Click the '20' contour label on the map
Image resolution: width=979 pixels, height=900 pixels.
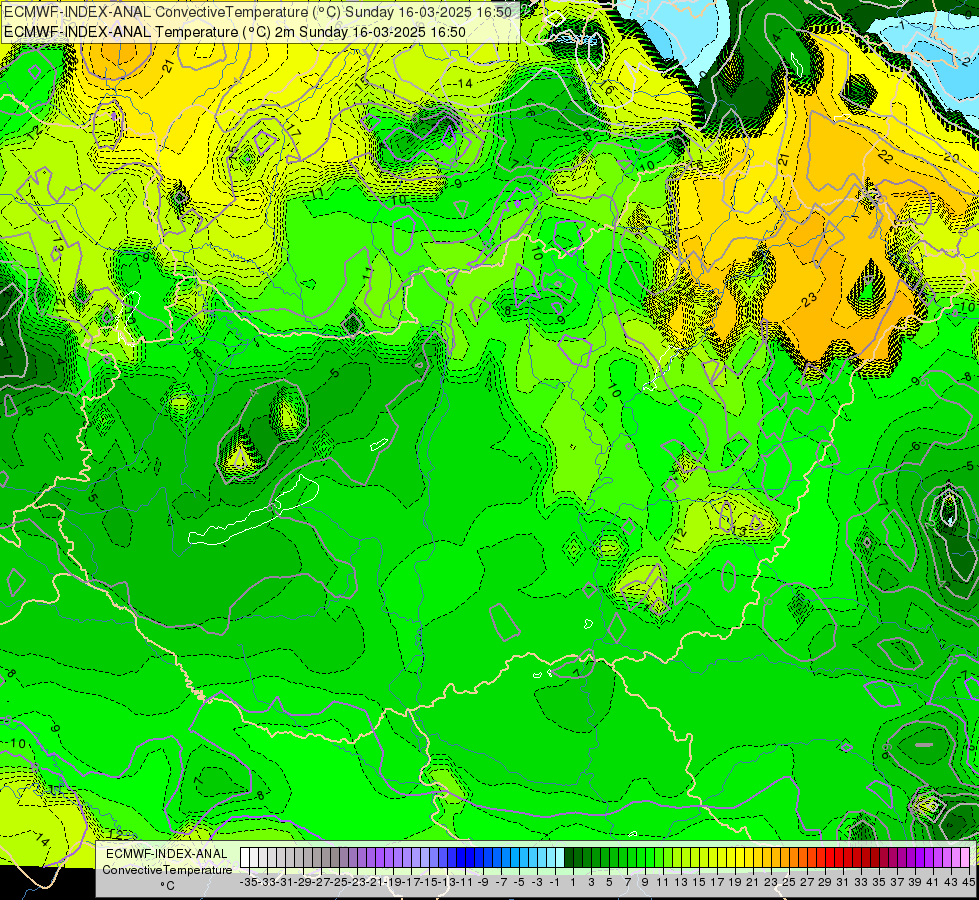[951, 157]
